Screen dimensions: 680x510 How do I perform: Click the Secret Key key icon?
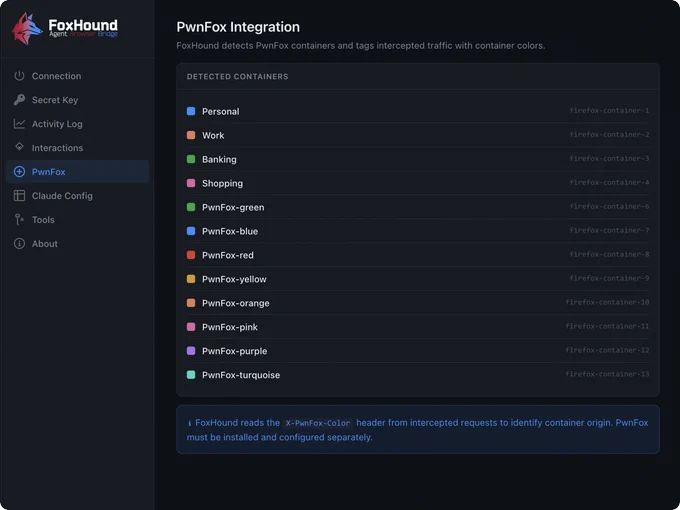[x=19, y=100]
